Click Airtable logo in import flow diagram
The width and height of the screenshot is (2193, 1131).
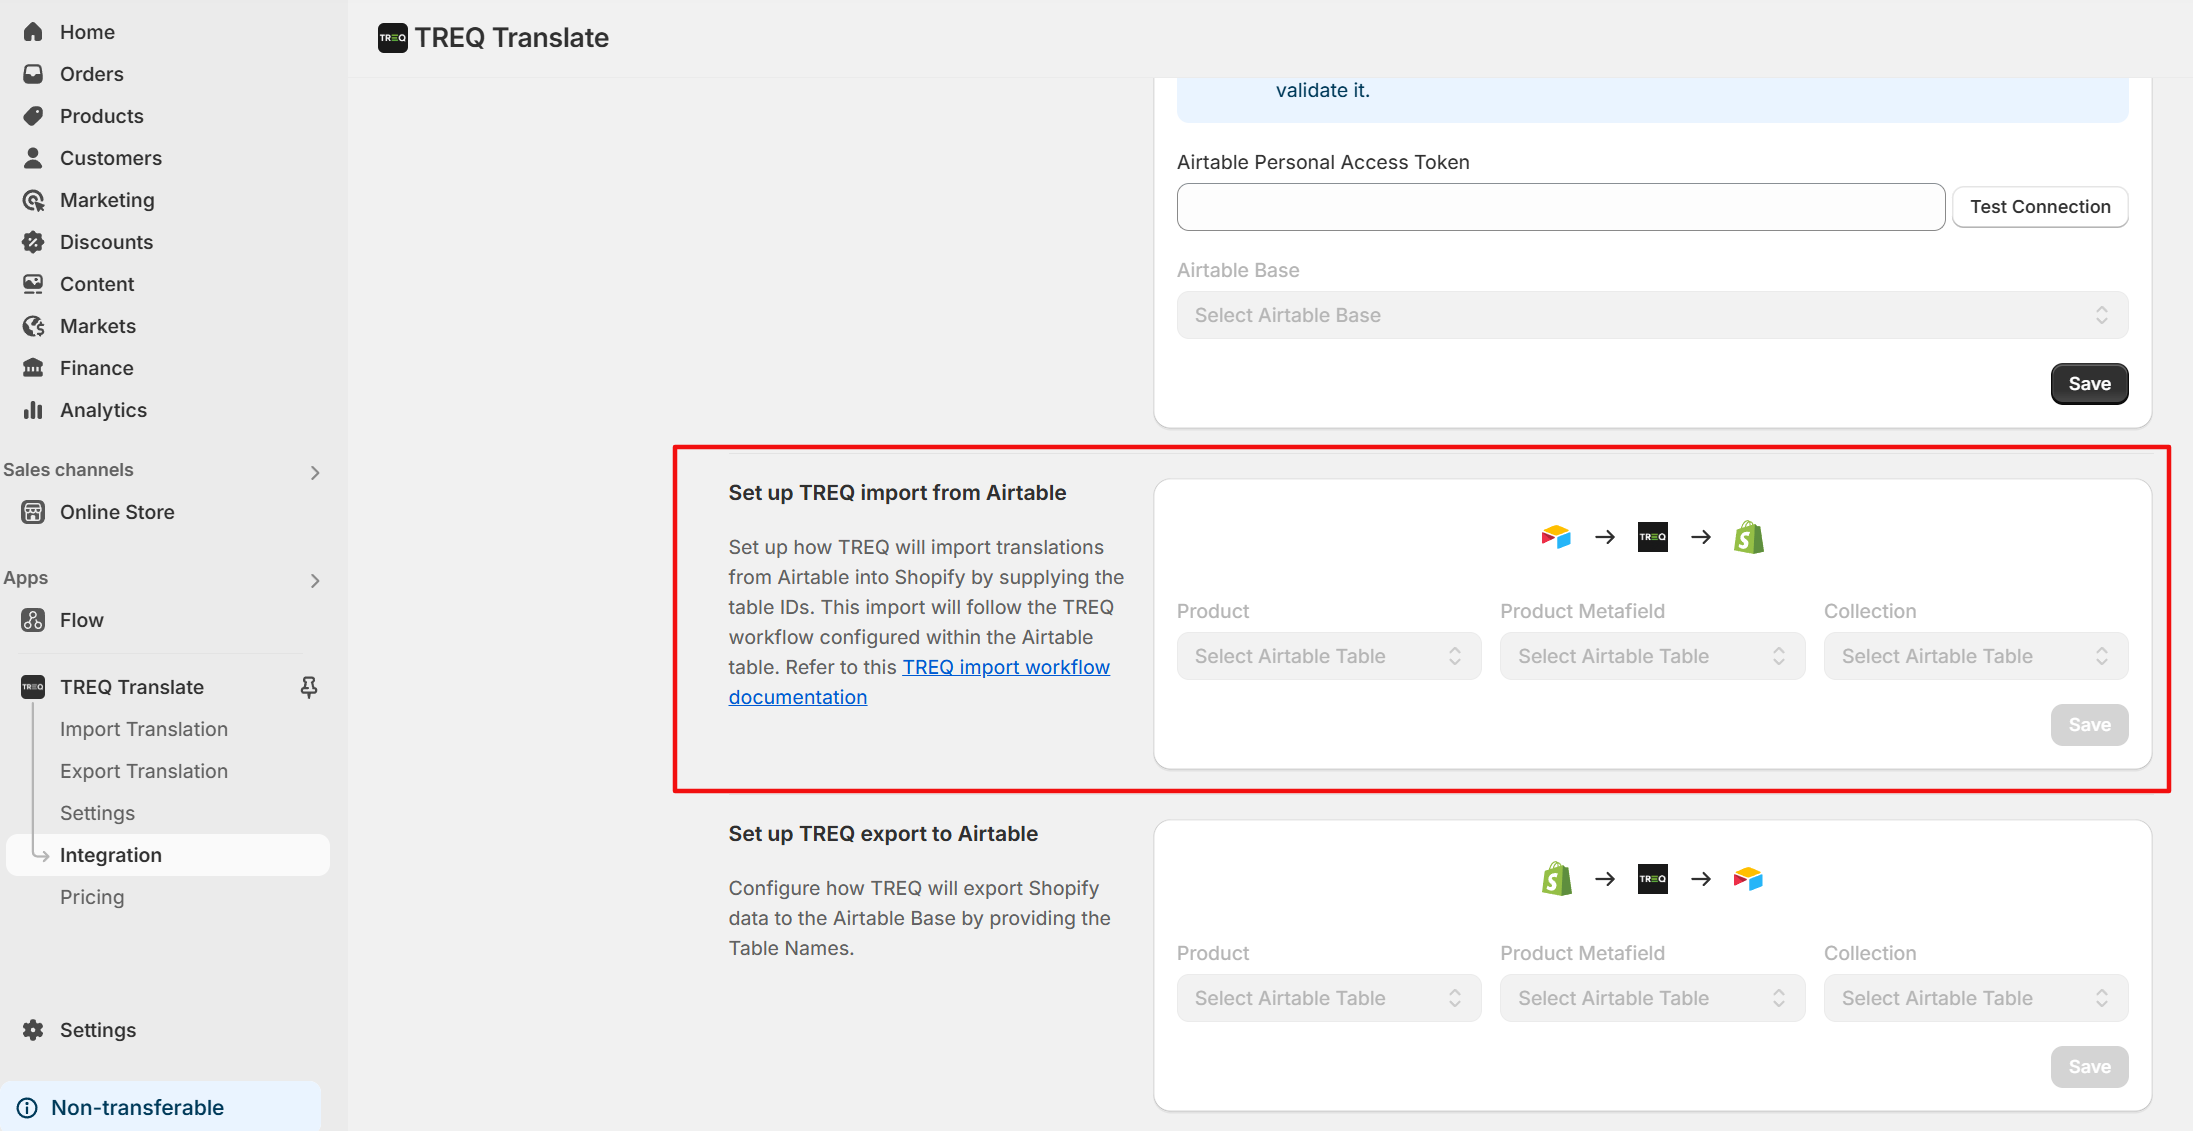[x=1556, y=537]
